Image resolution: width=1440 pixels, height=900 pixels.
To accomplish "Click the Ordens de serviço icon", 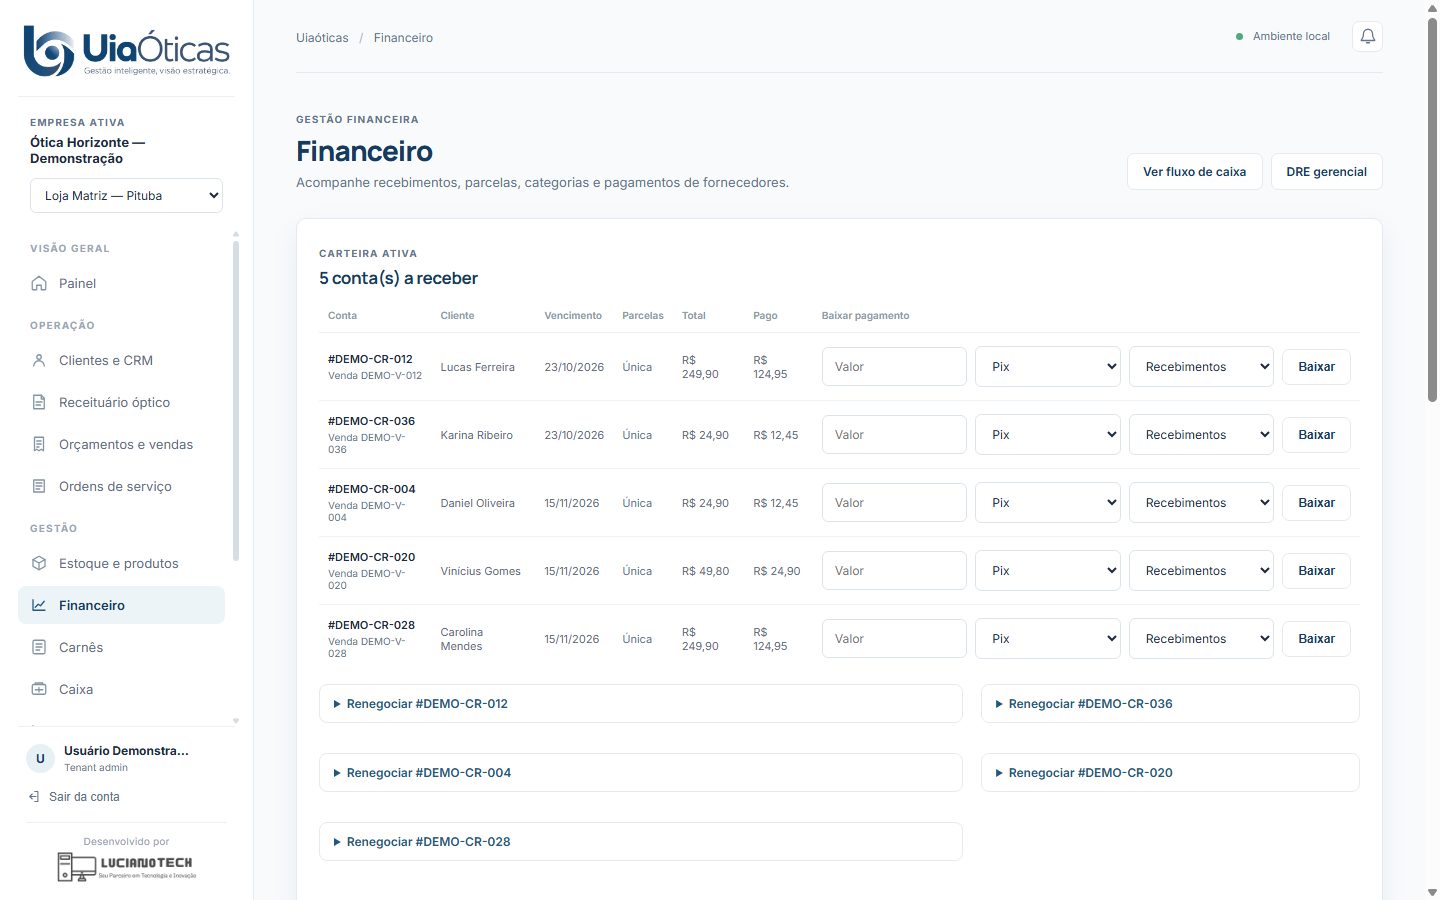I will coord(39,486).
